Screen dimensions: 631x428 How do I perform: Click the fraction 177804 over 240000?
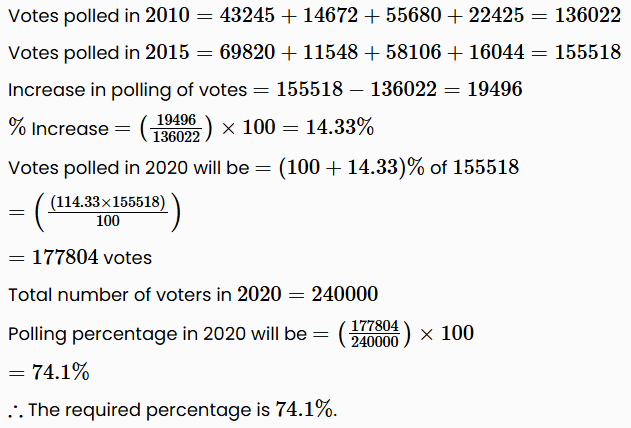[374, 333]
